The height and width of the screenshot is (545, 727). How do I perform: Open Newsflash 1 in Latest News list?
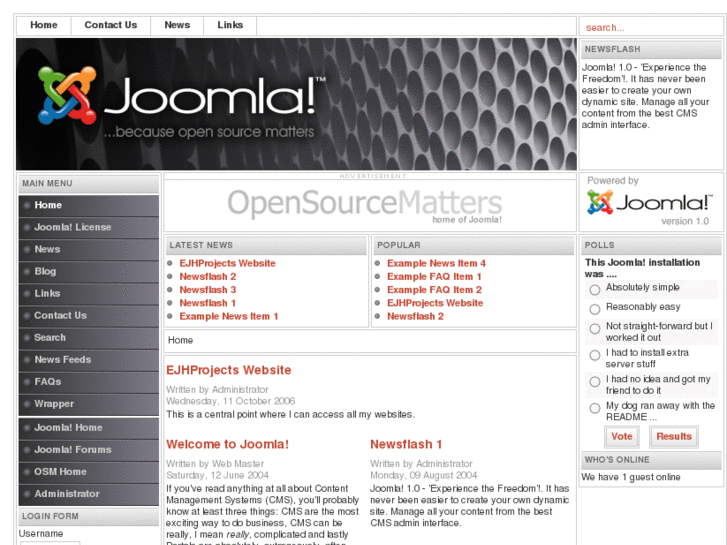208,303
